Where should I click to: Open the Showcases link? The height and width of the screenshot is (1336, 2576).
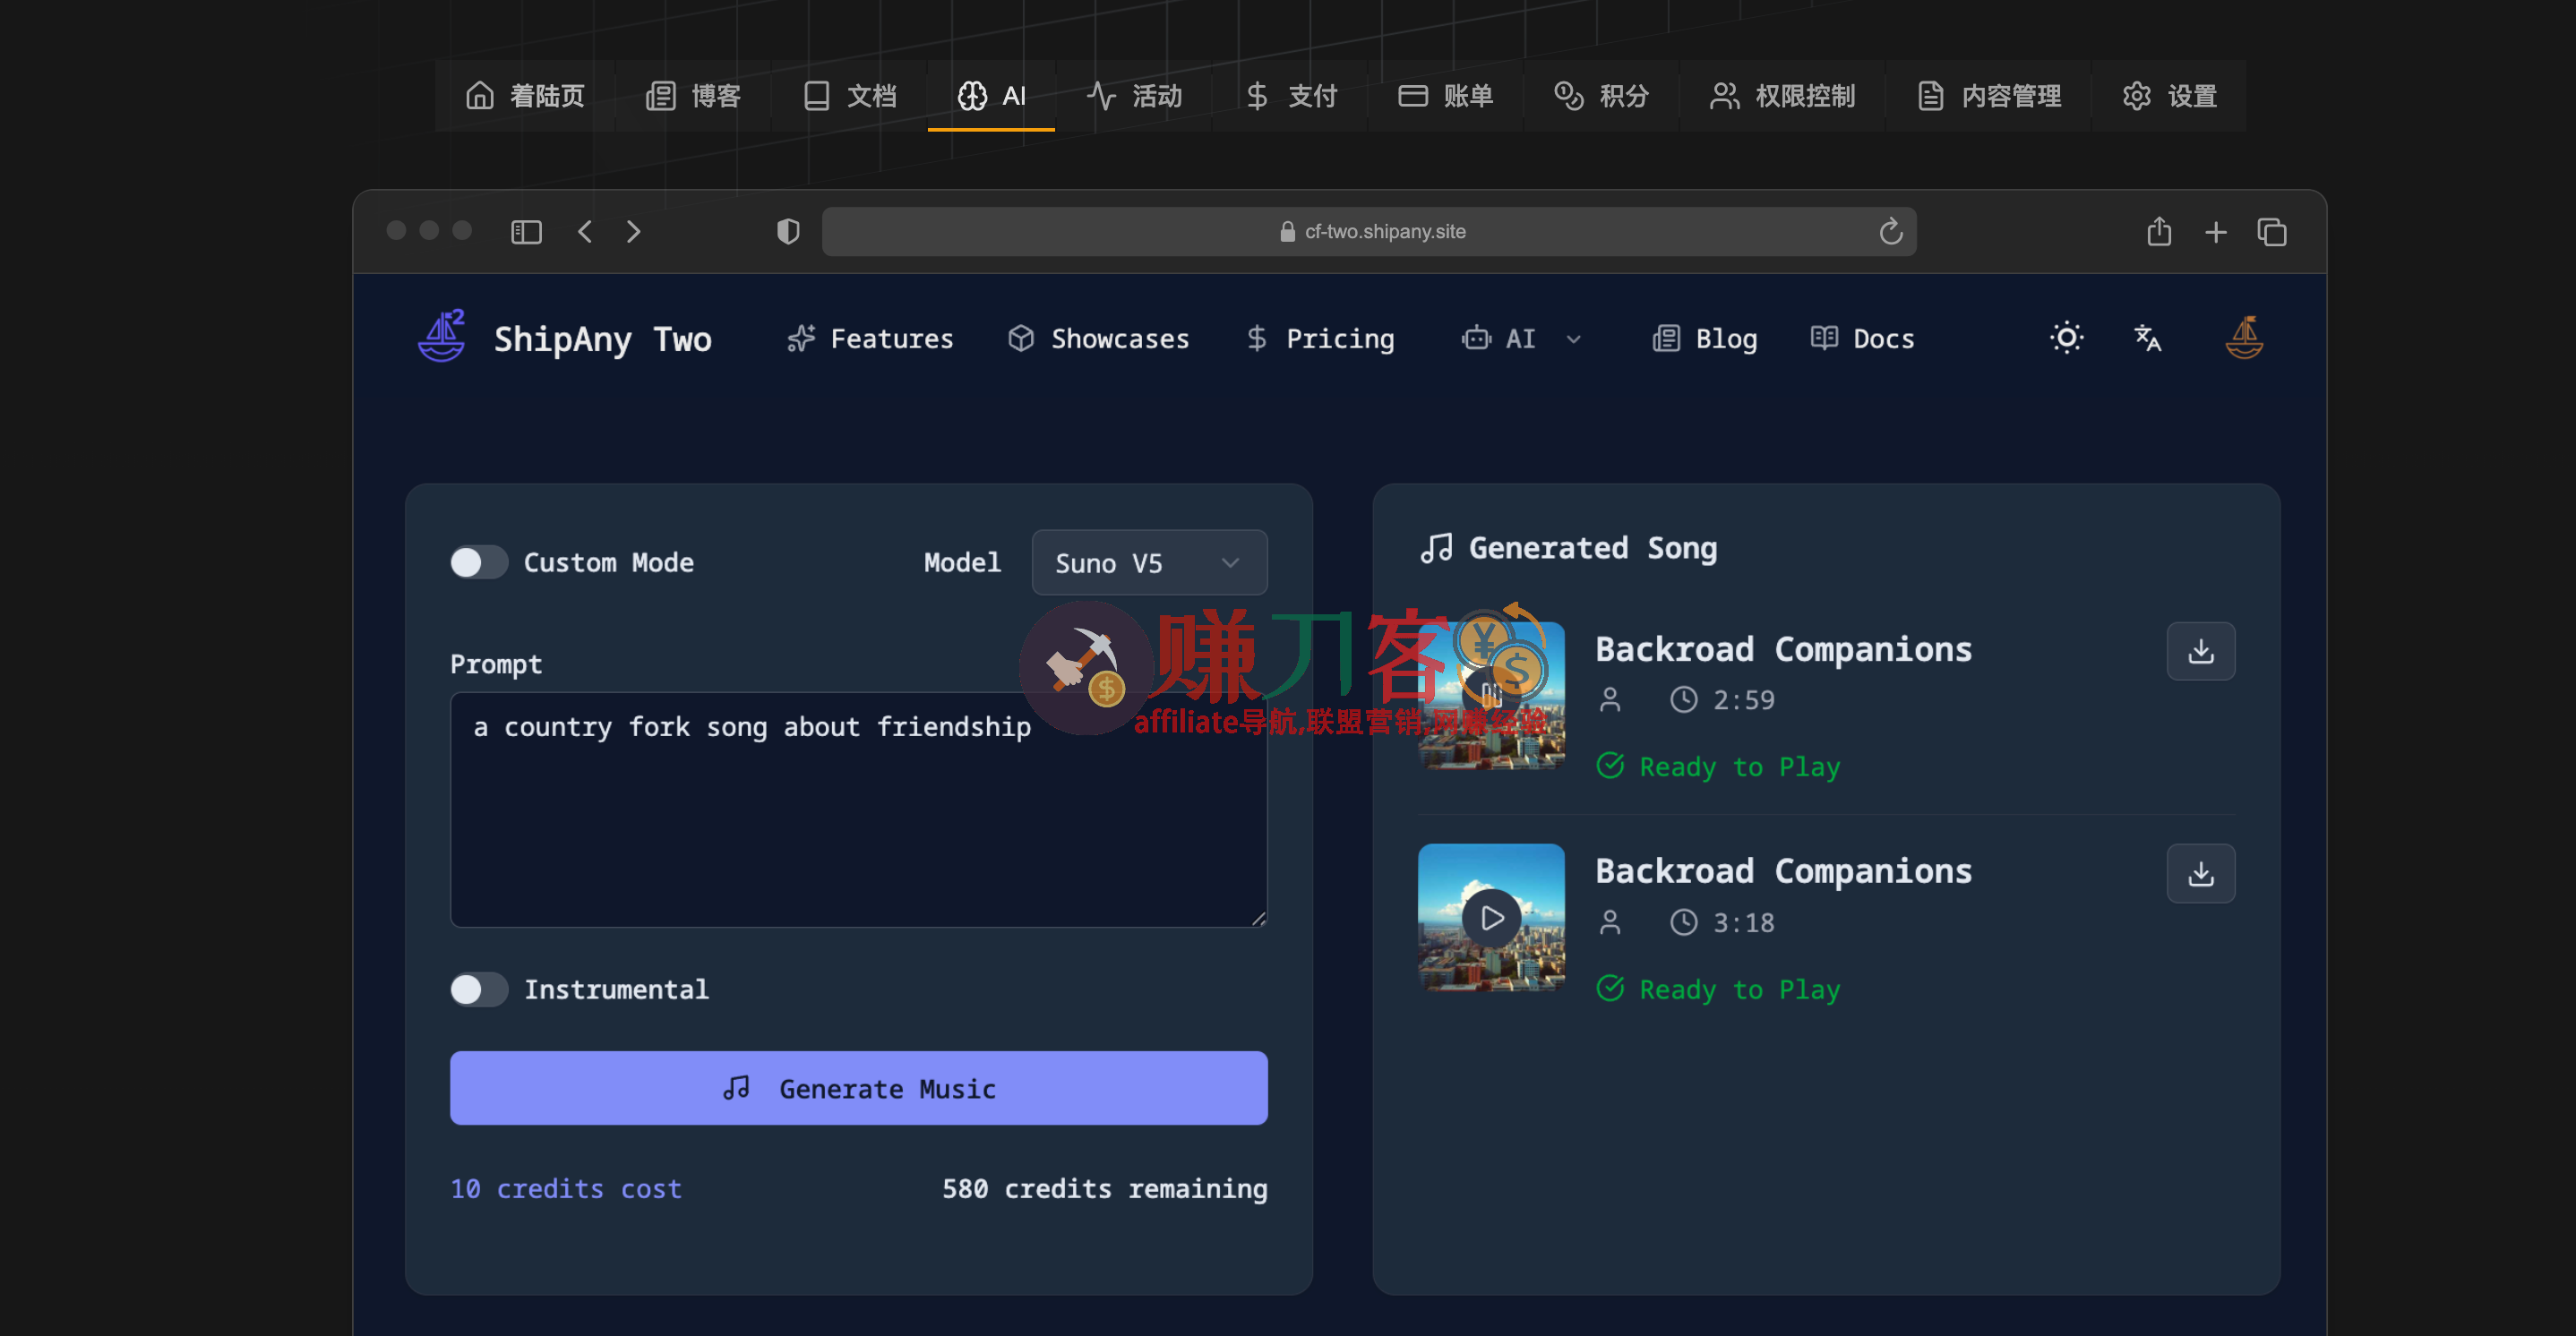[x=1098, y=339]
